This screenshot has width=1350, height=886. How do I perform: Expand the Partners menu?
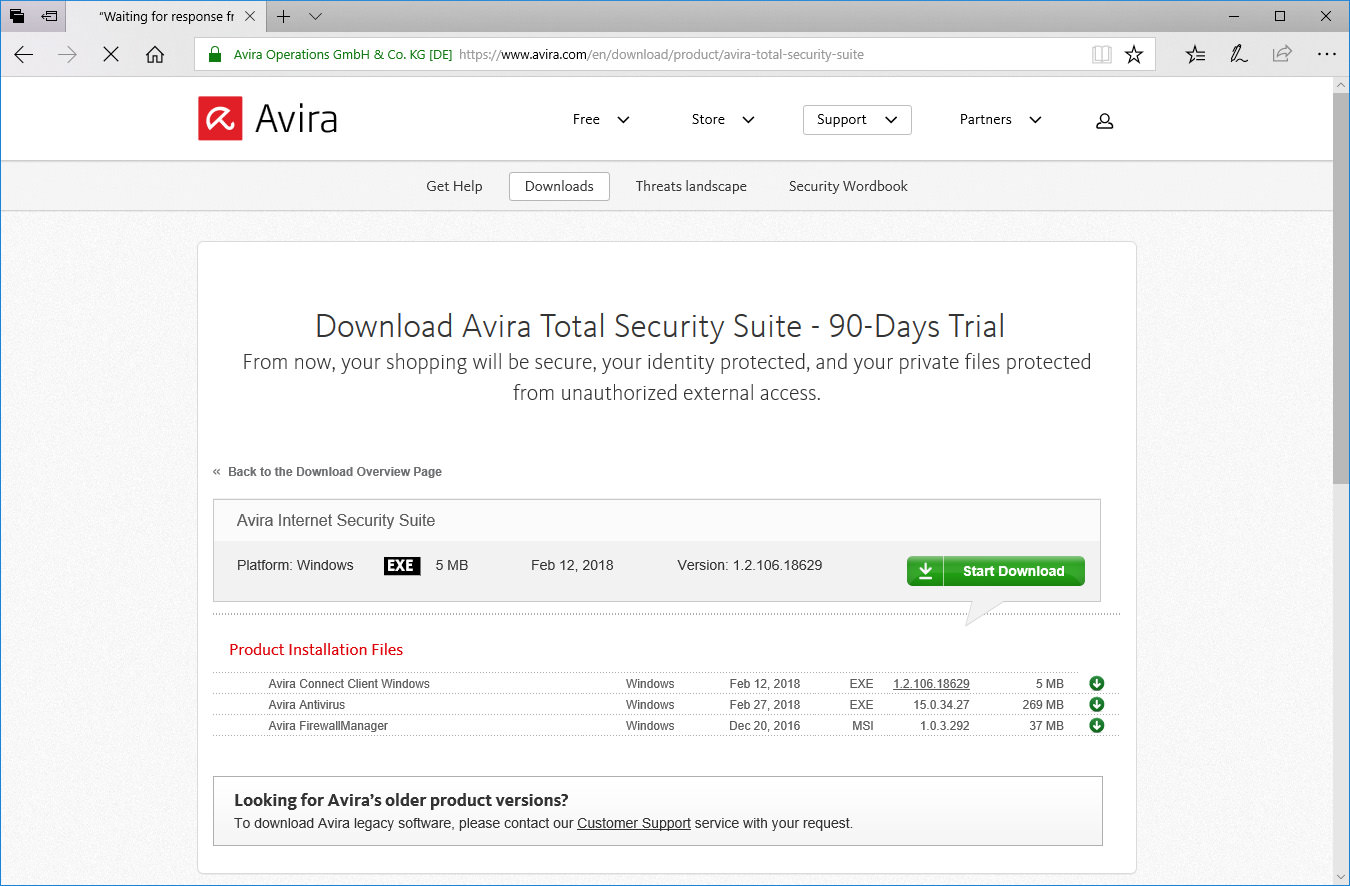click(1000, 120)
